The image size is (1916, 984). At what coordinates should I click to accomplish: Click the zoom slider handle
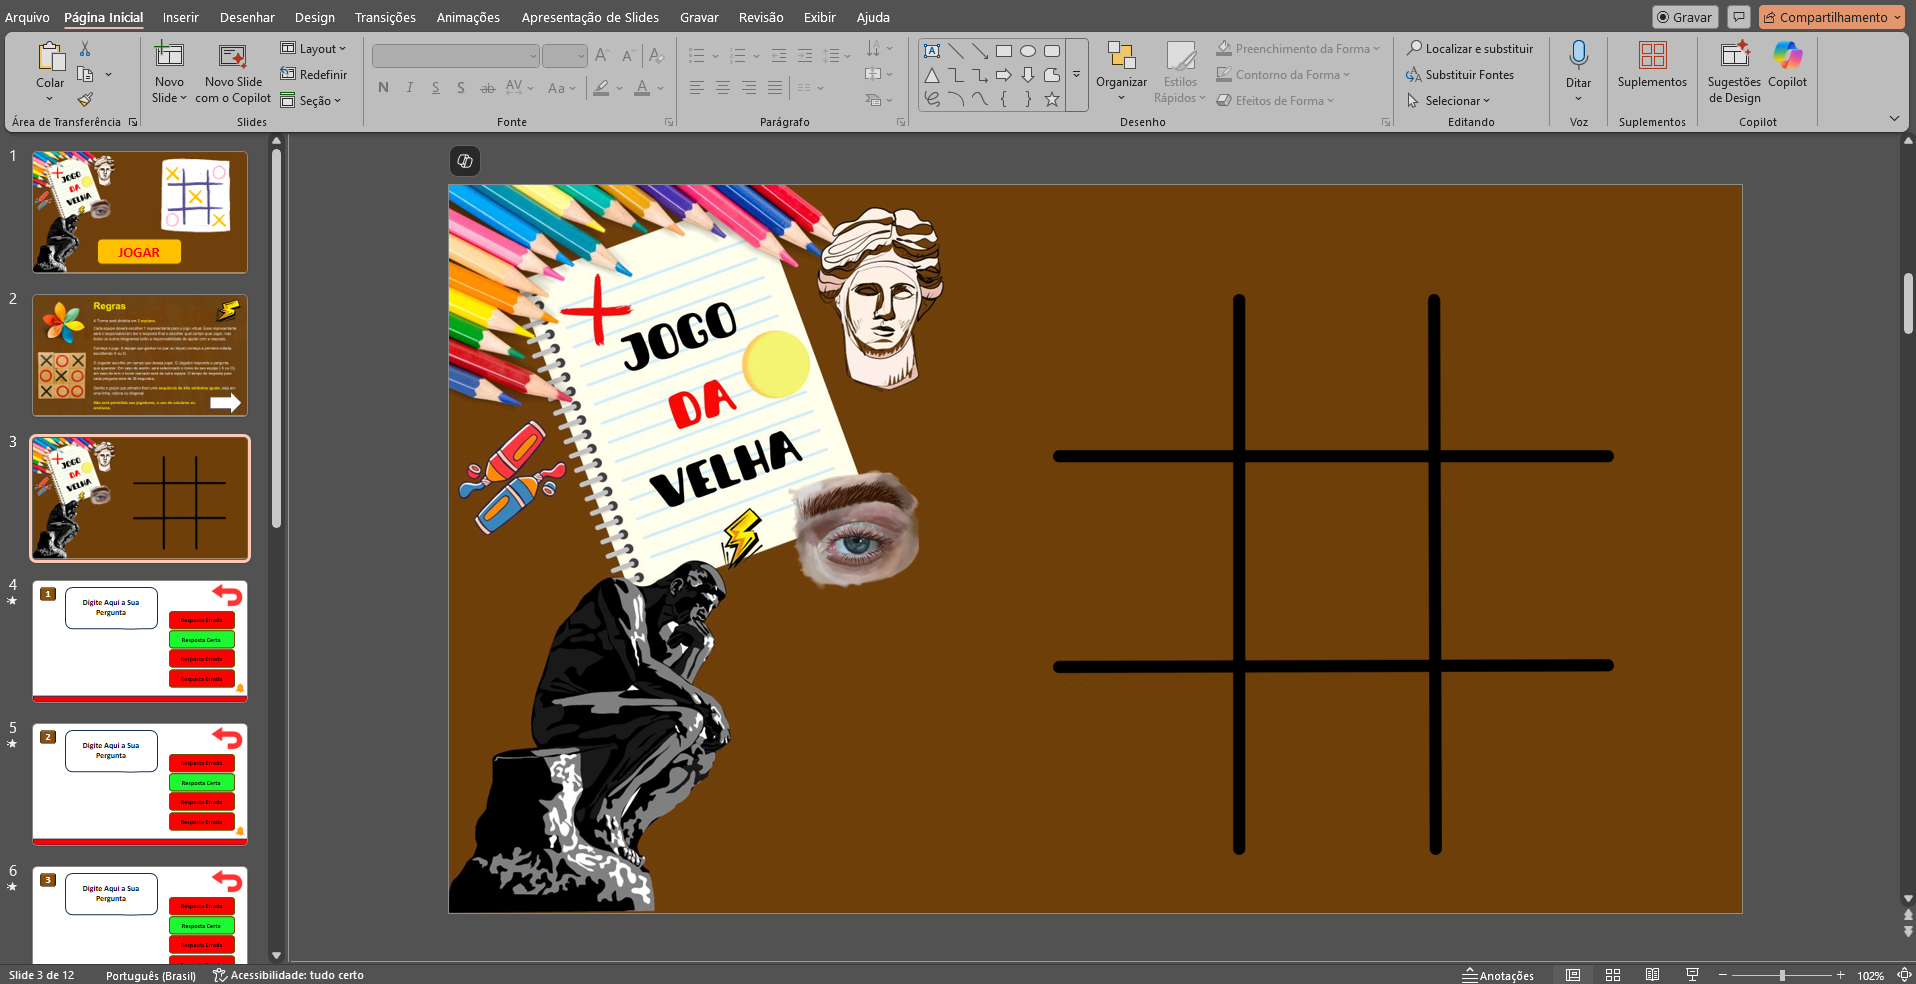click(1782, 975)
